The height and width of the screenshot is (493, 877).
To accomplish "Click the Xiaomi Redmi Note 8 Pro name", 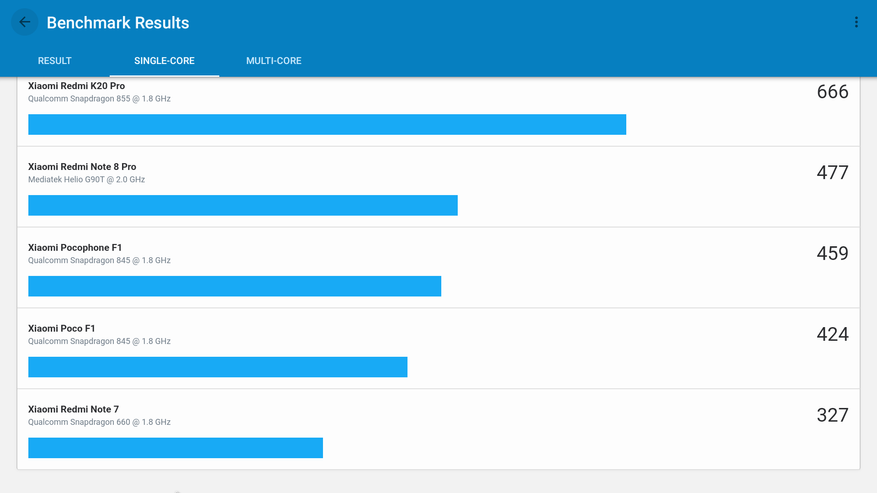I will pyautogui.click(x=82, y=167).
